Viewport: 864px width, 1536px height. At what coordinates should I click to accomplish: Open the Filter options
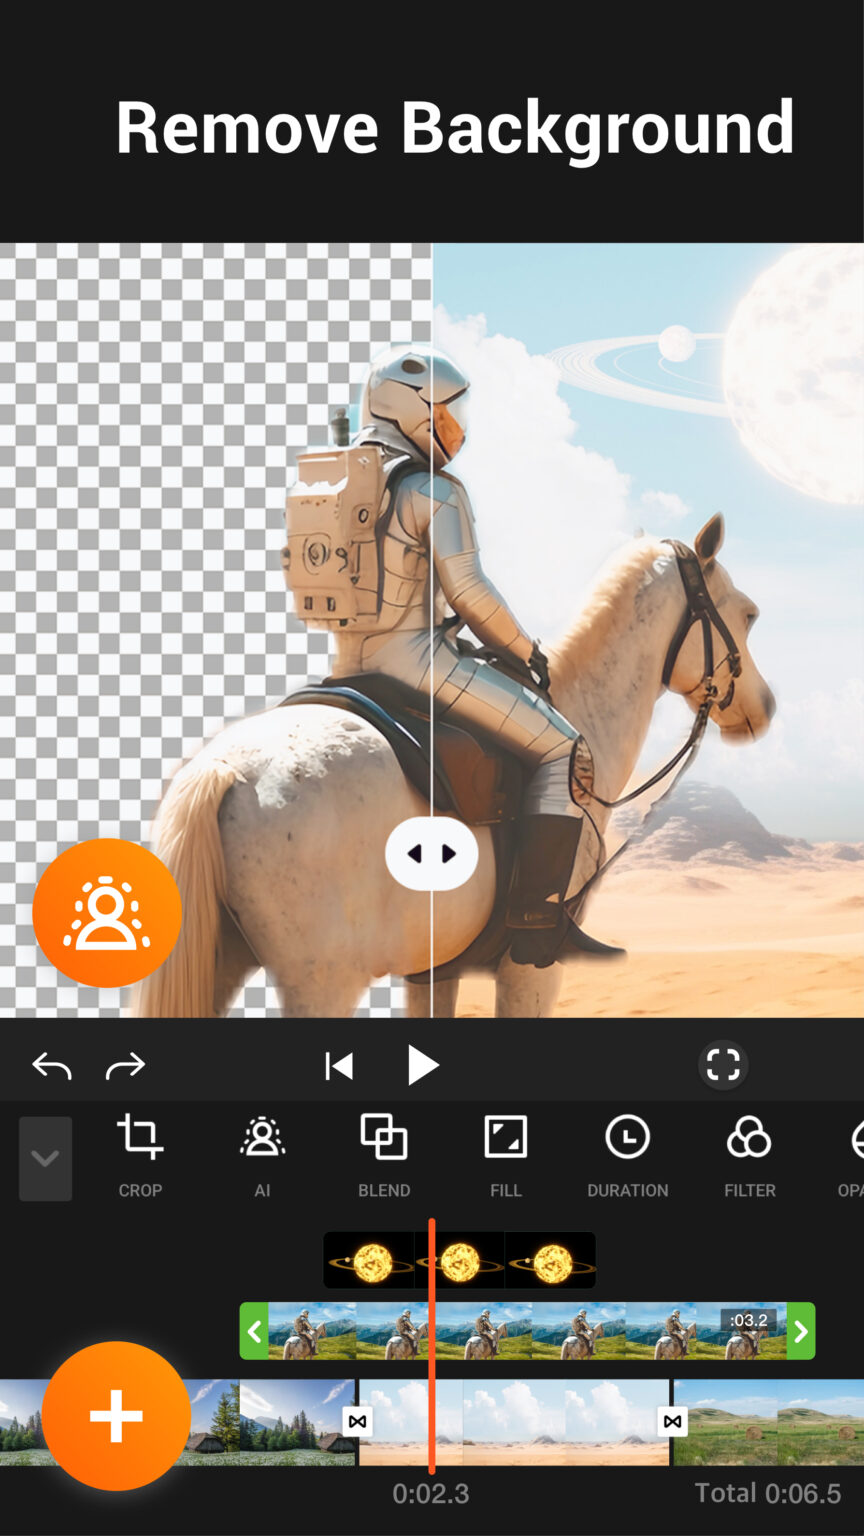tap(749, 1157)
